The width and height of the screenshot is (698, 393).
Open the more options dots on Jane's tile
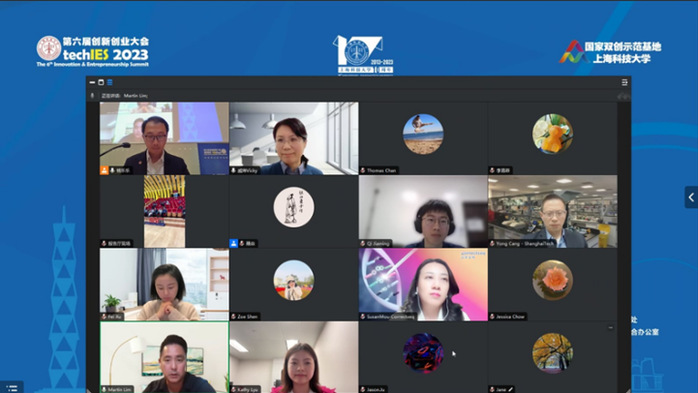pos(611,328)
